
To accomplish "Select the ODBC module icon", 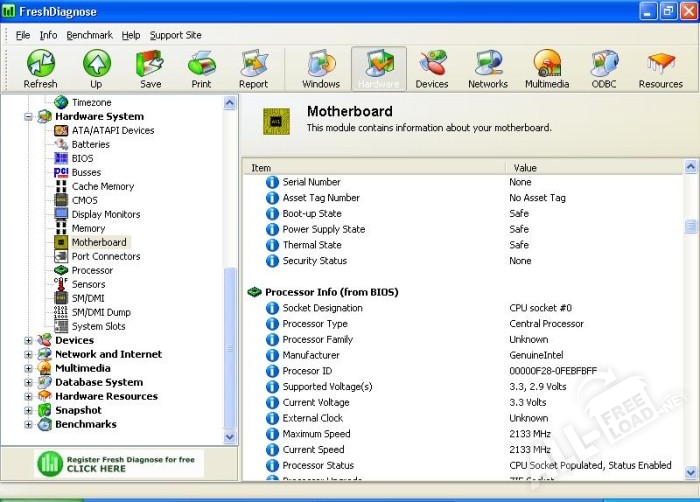I will tap(604, 68).
